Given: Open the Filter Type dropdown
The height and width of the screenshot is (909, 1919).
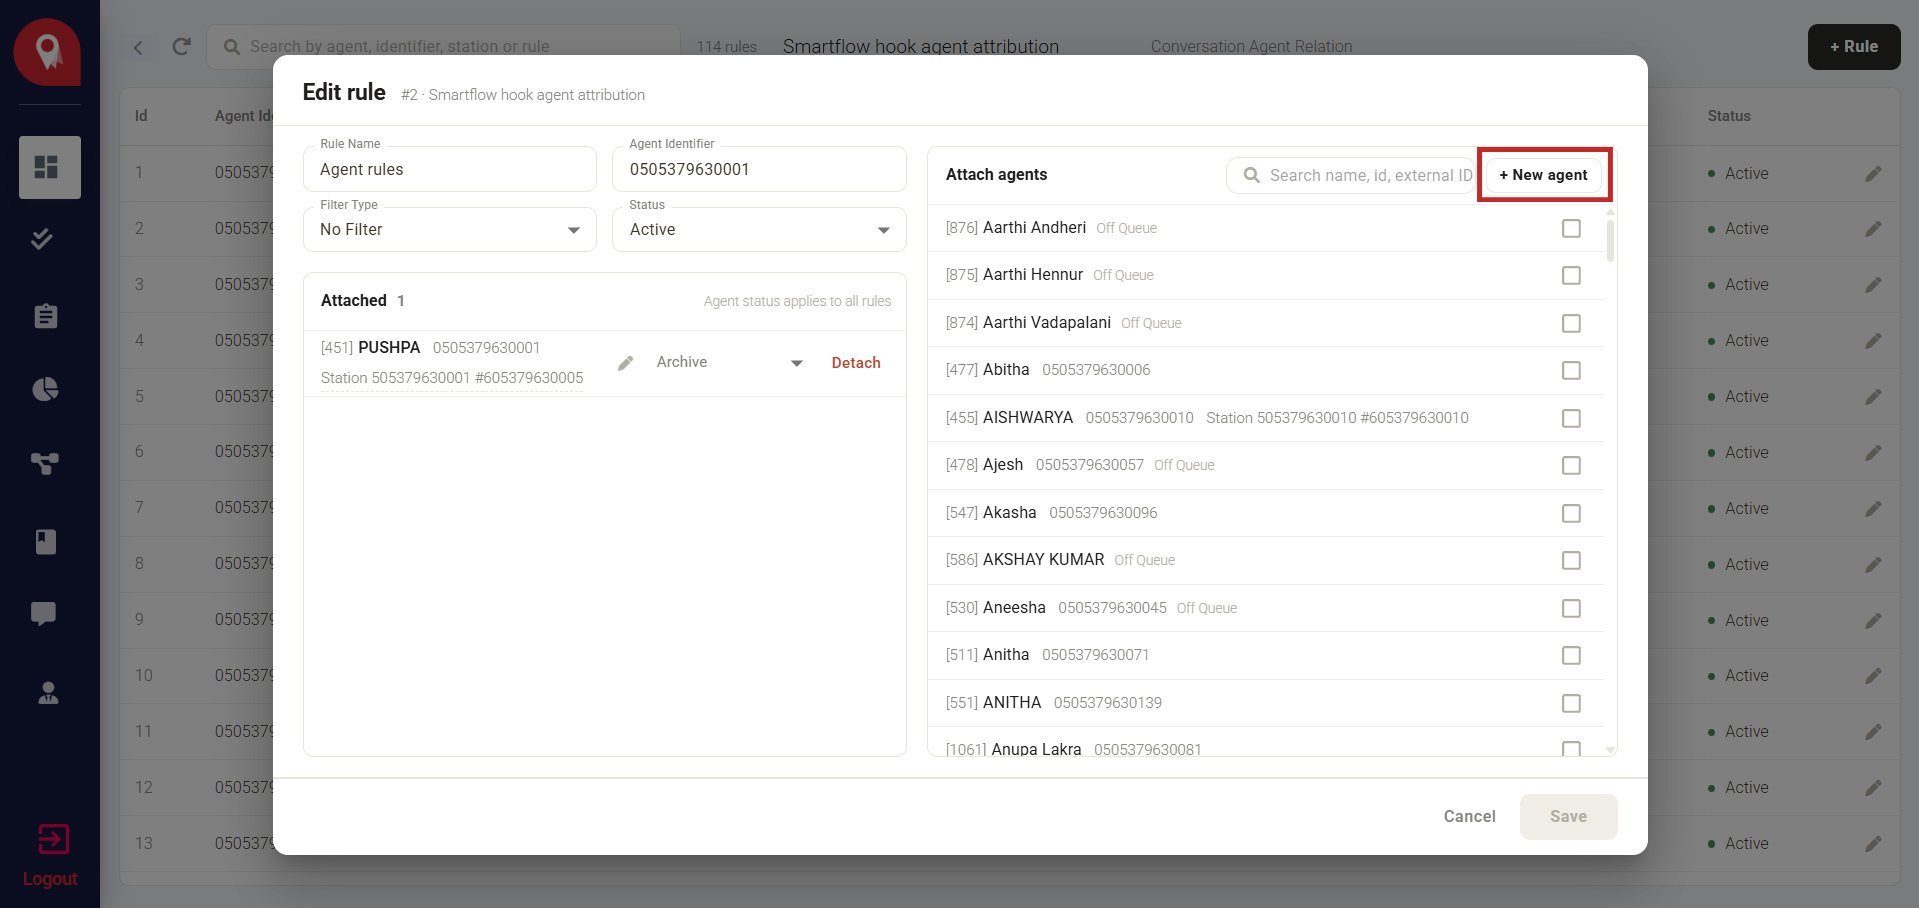Looking at the screenshot, I should tap(450, 230).
